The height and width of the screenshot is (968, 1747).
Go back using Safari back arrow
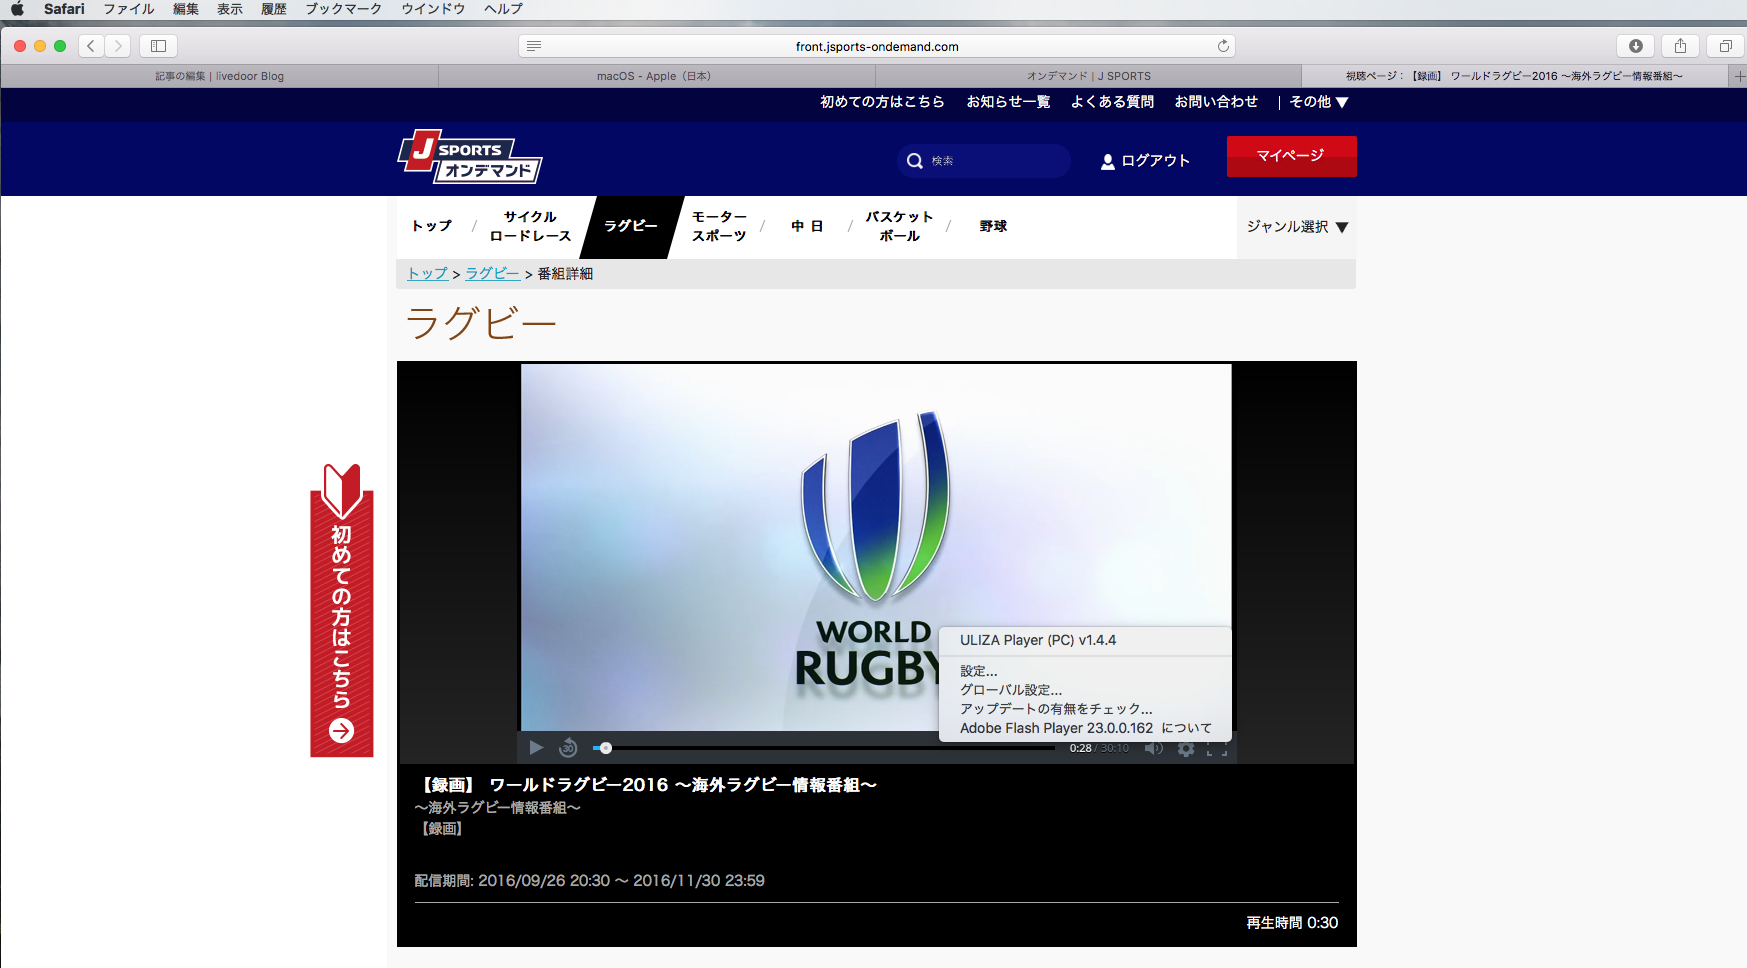[92, 46]
